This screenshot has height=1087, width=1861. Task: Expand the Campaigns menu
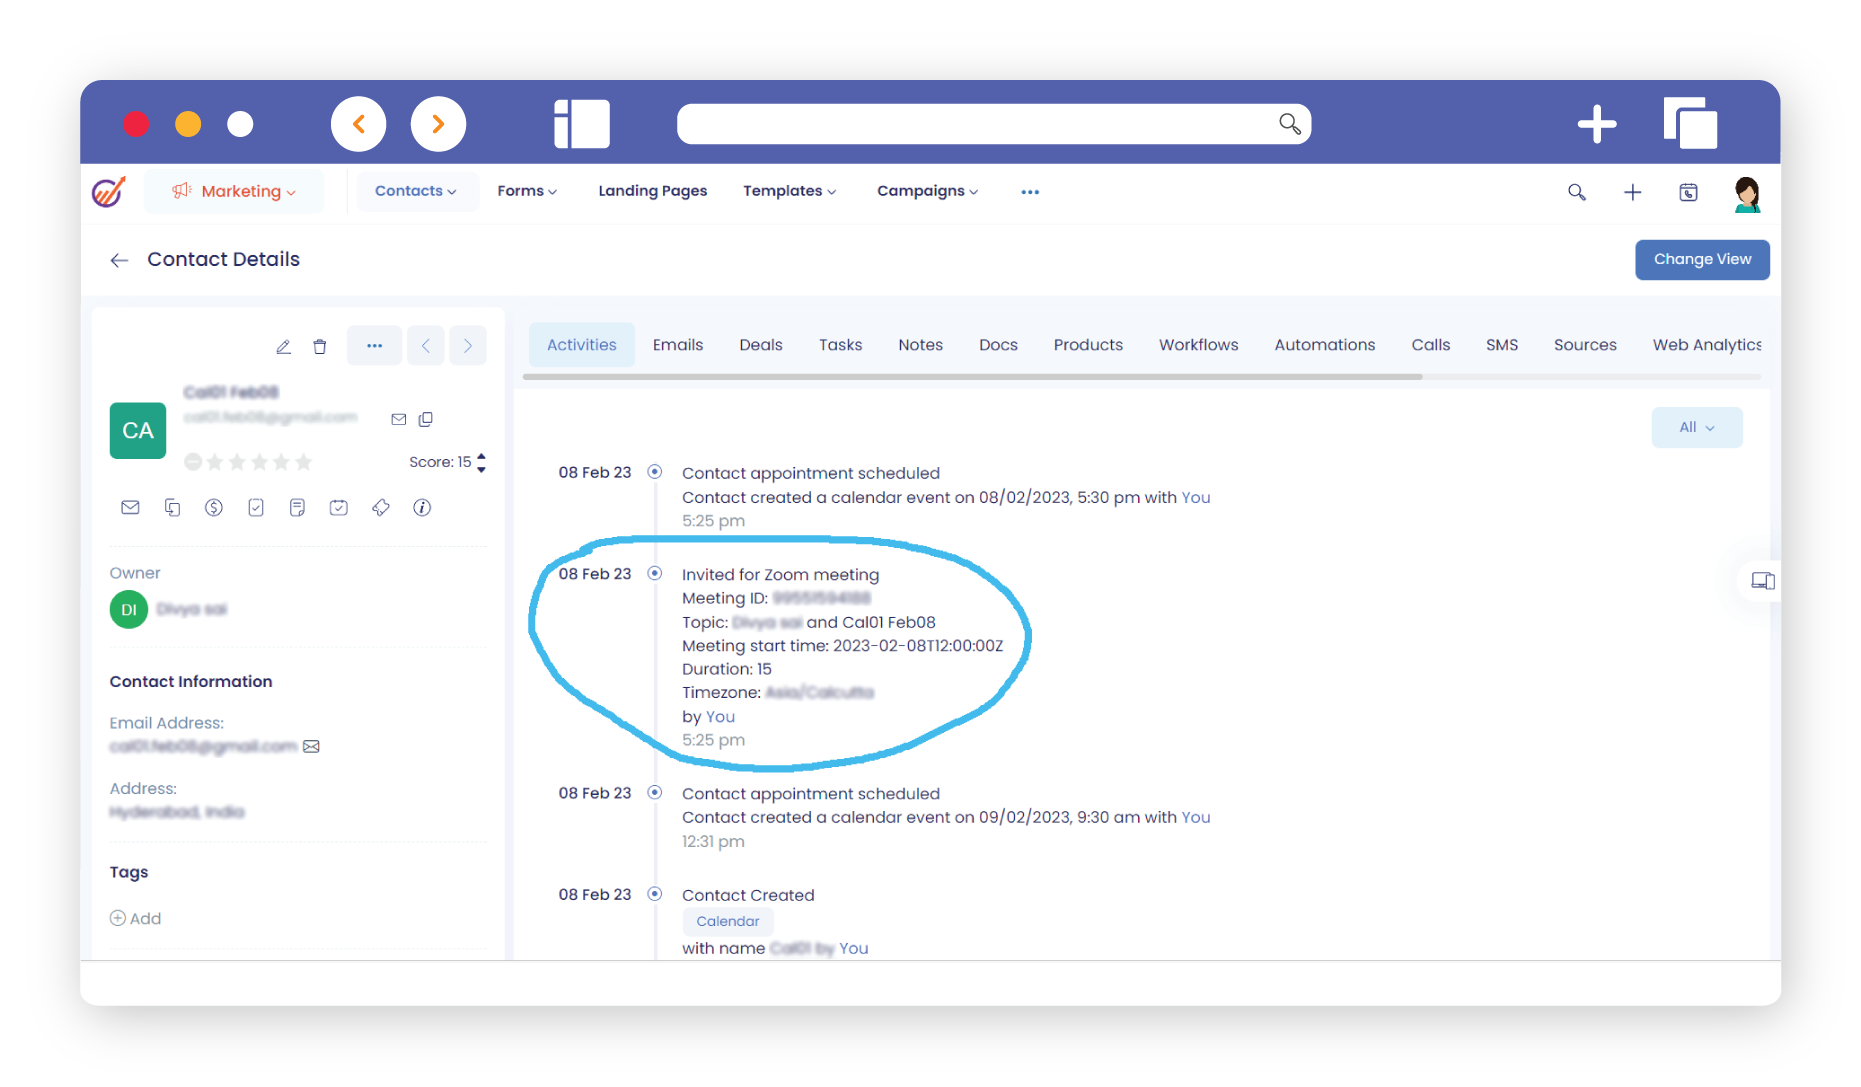(927, 192)
